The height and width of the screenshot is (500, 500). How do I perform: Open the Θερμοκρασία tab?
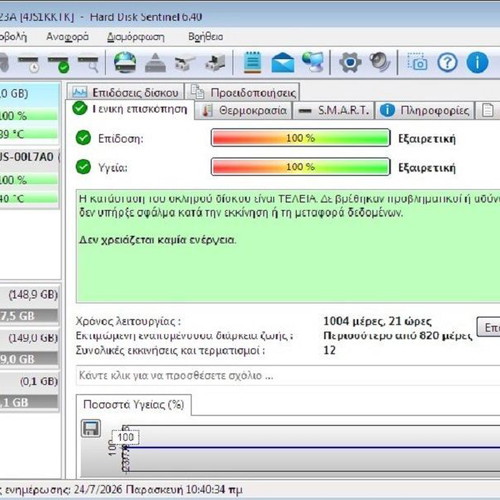click(x=244, y=110)
